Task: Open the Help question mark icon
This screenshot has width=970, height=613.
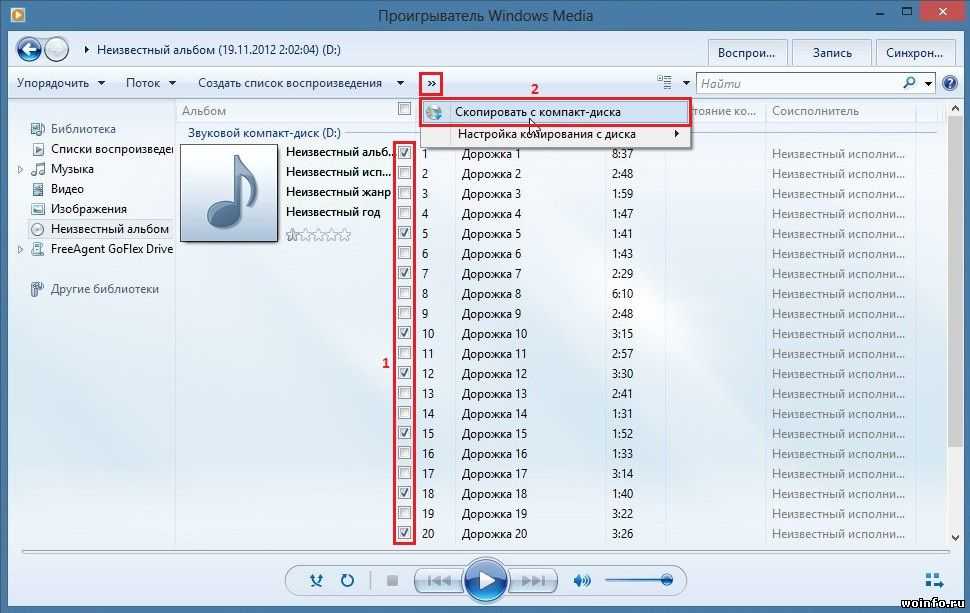Action: click(x=950, y=83)
